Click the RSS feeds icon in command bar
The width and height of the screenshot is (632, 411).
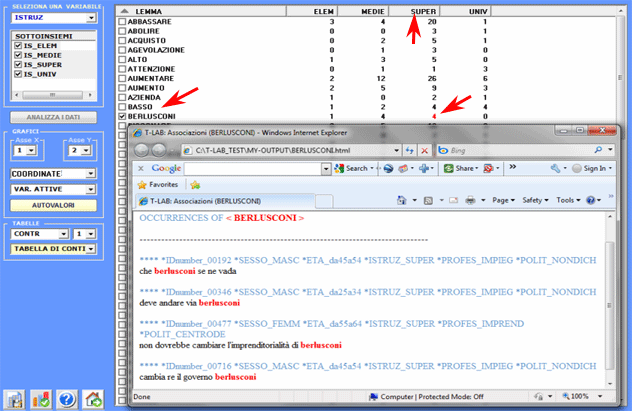[428, 200]
